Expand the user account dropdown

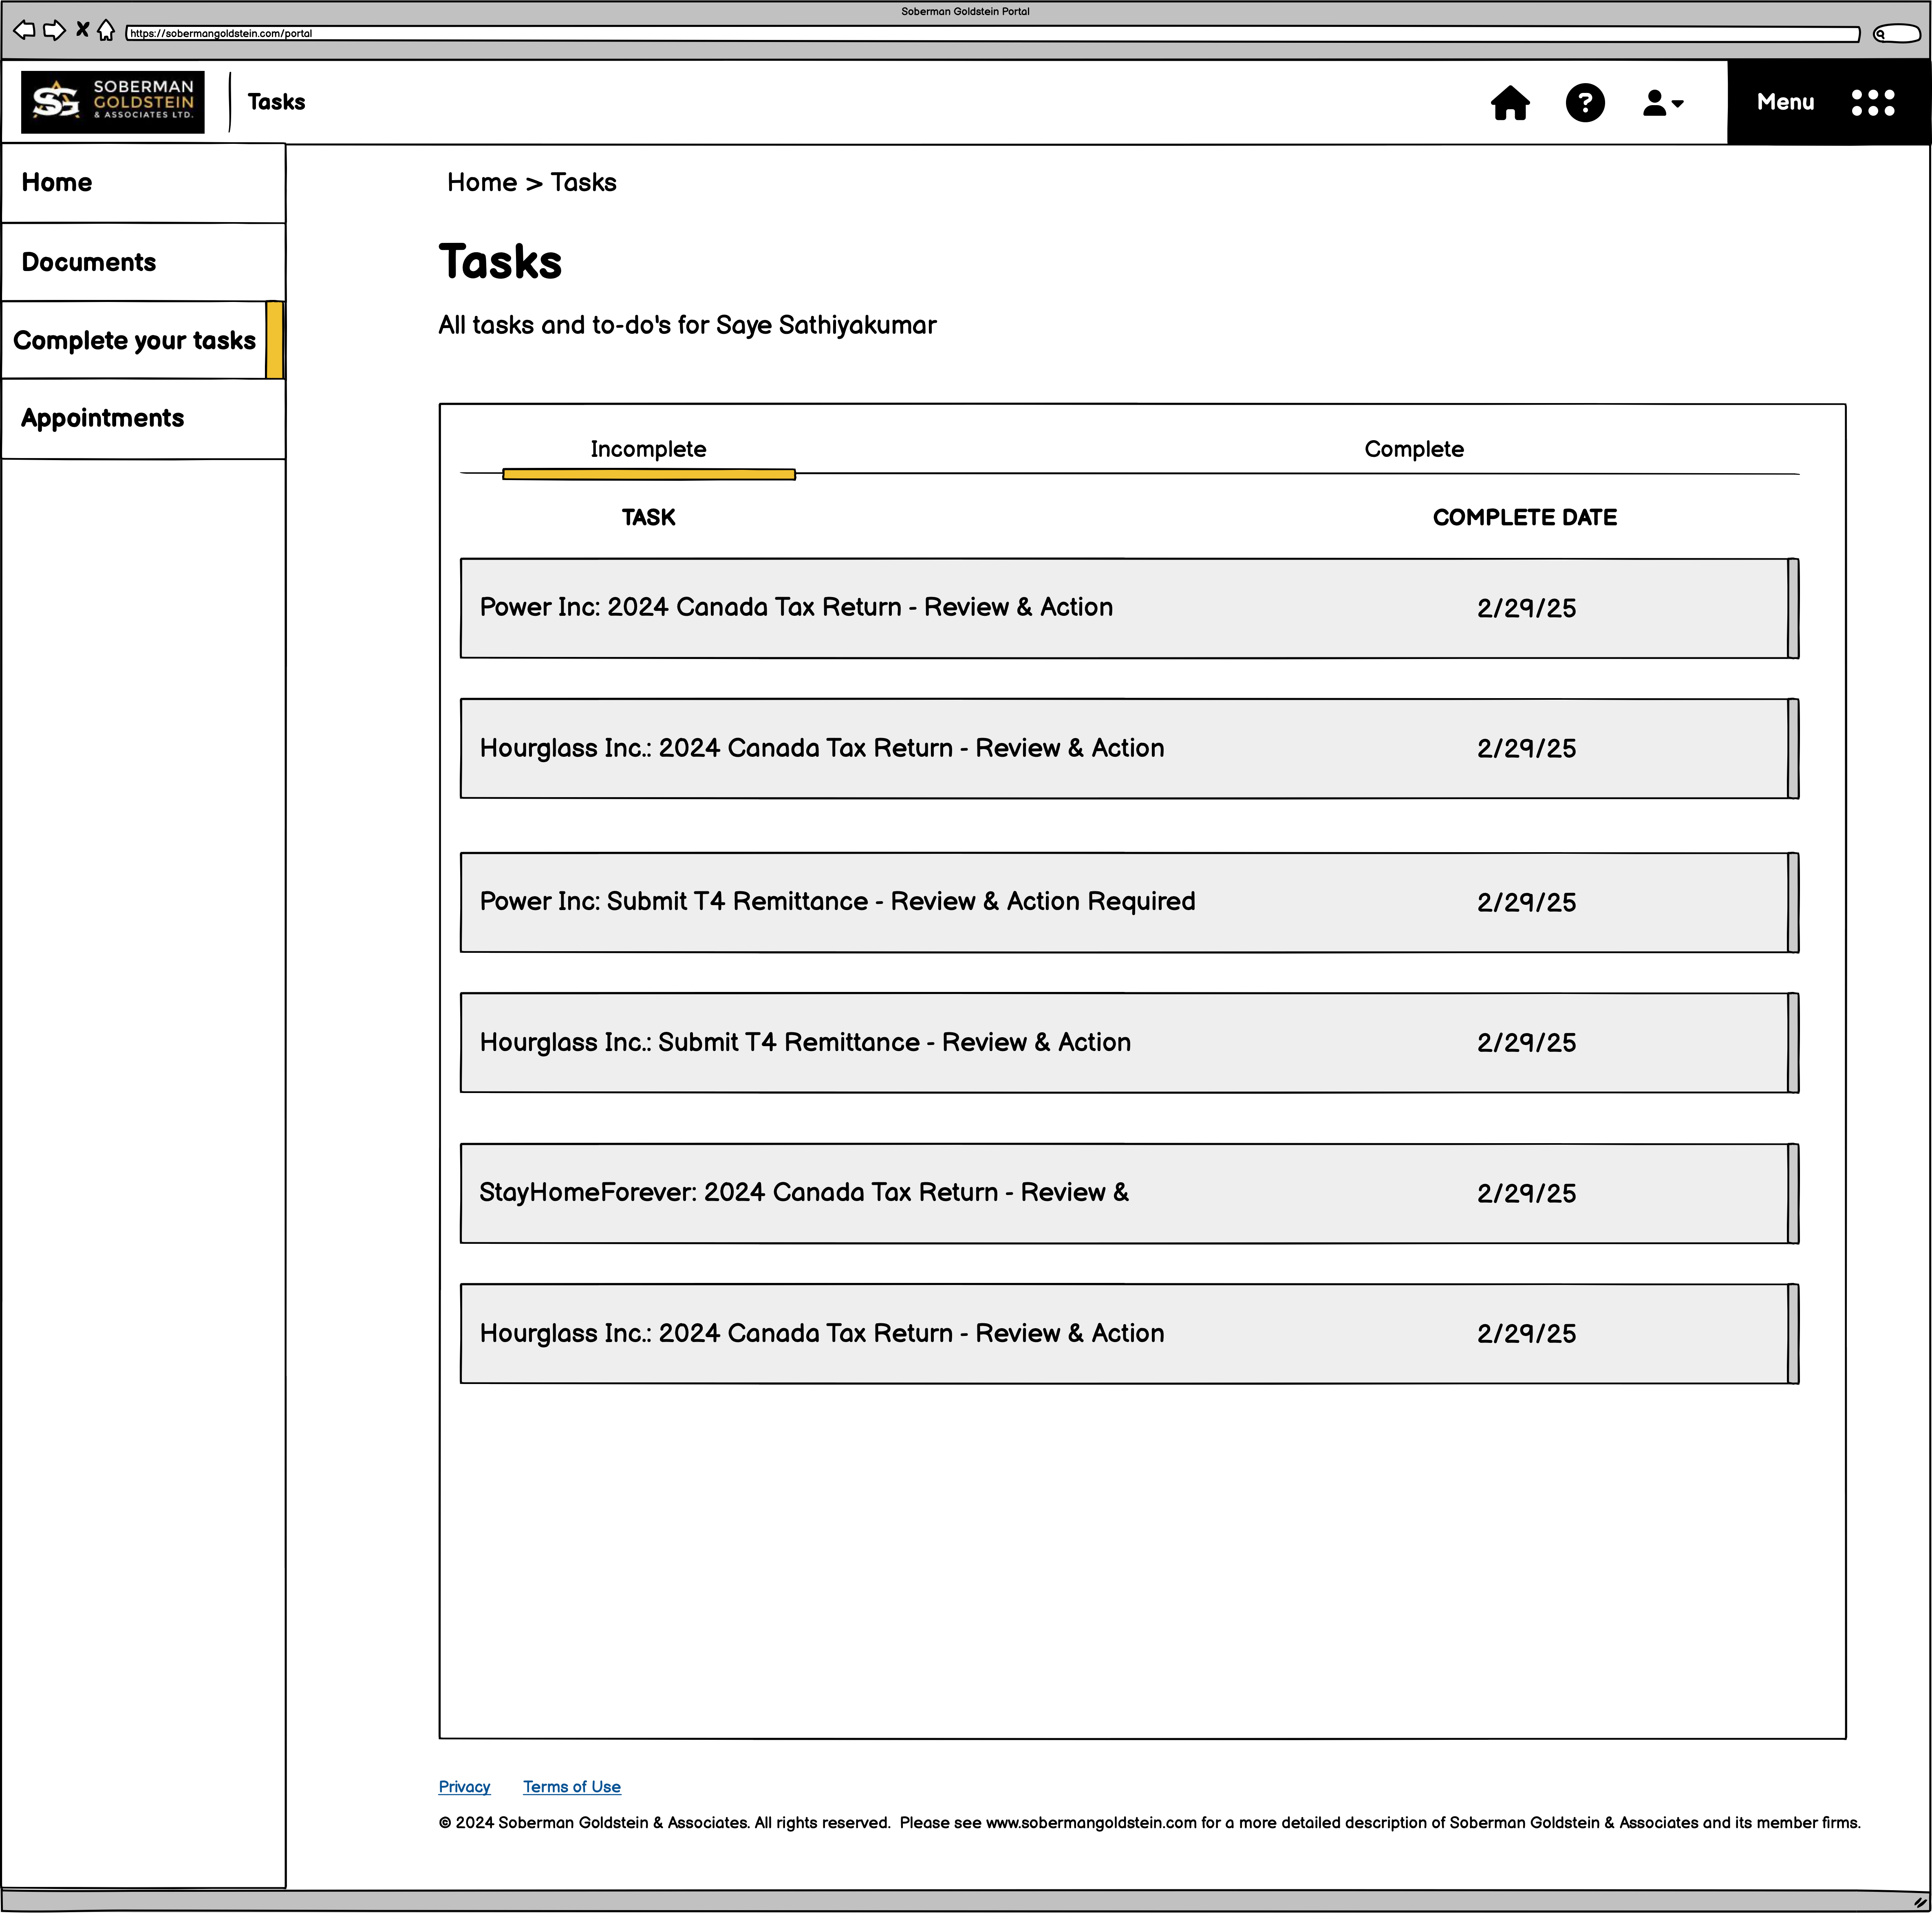click(1663, 103)
